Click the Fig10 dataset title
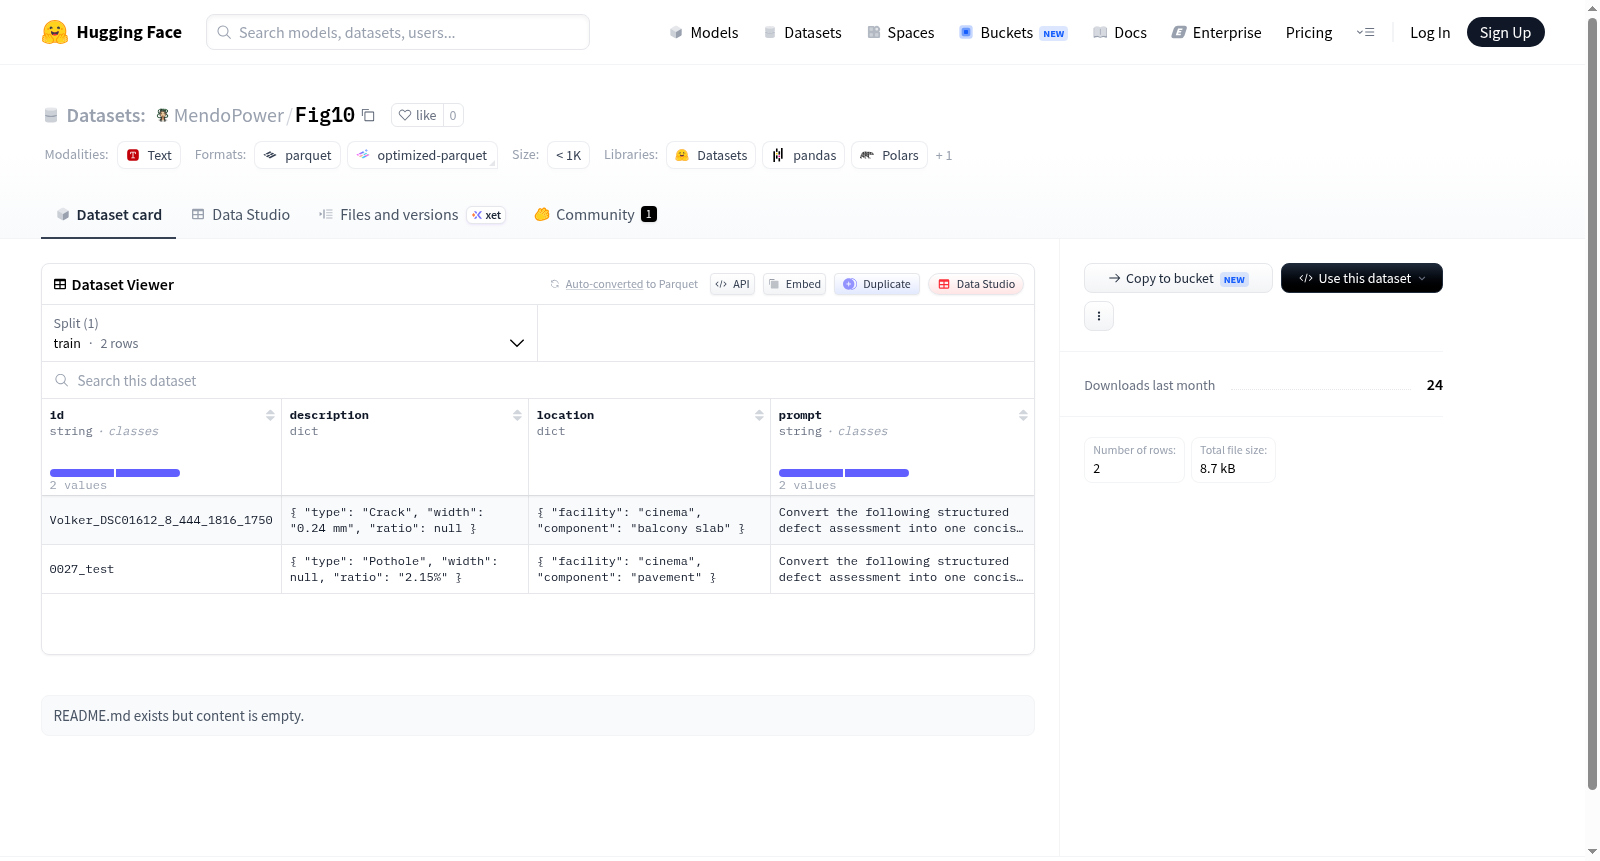Viewport: 1600px width, 861px height. (325, 115)
